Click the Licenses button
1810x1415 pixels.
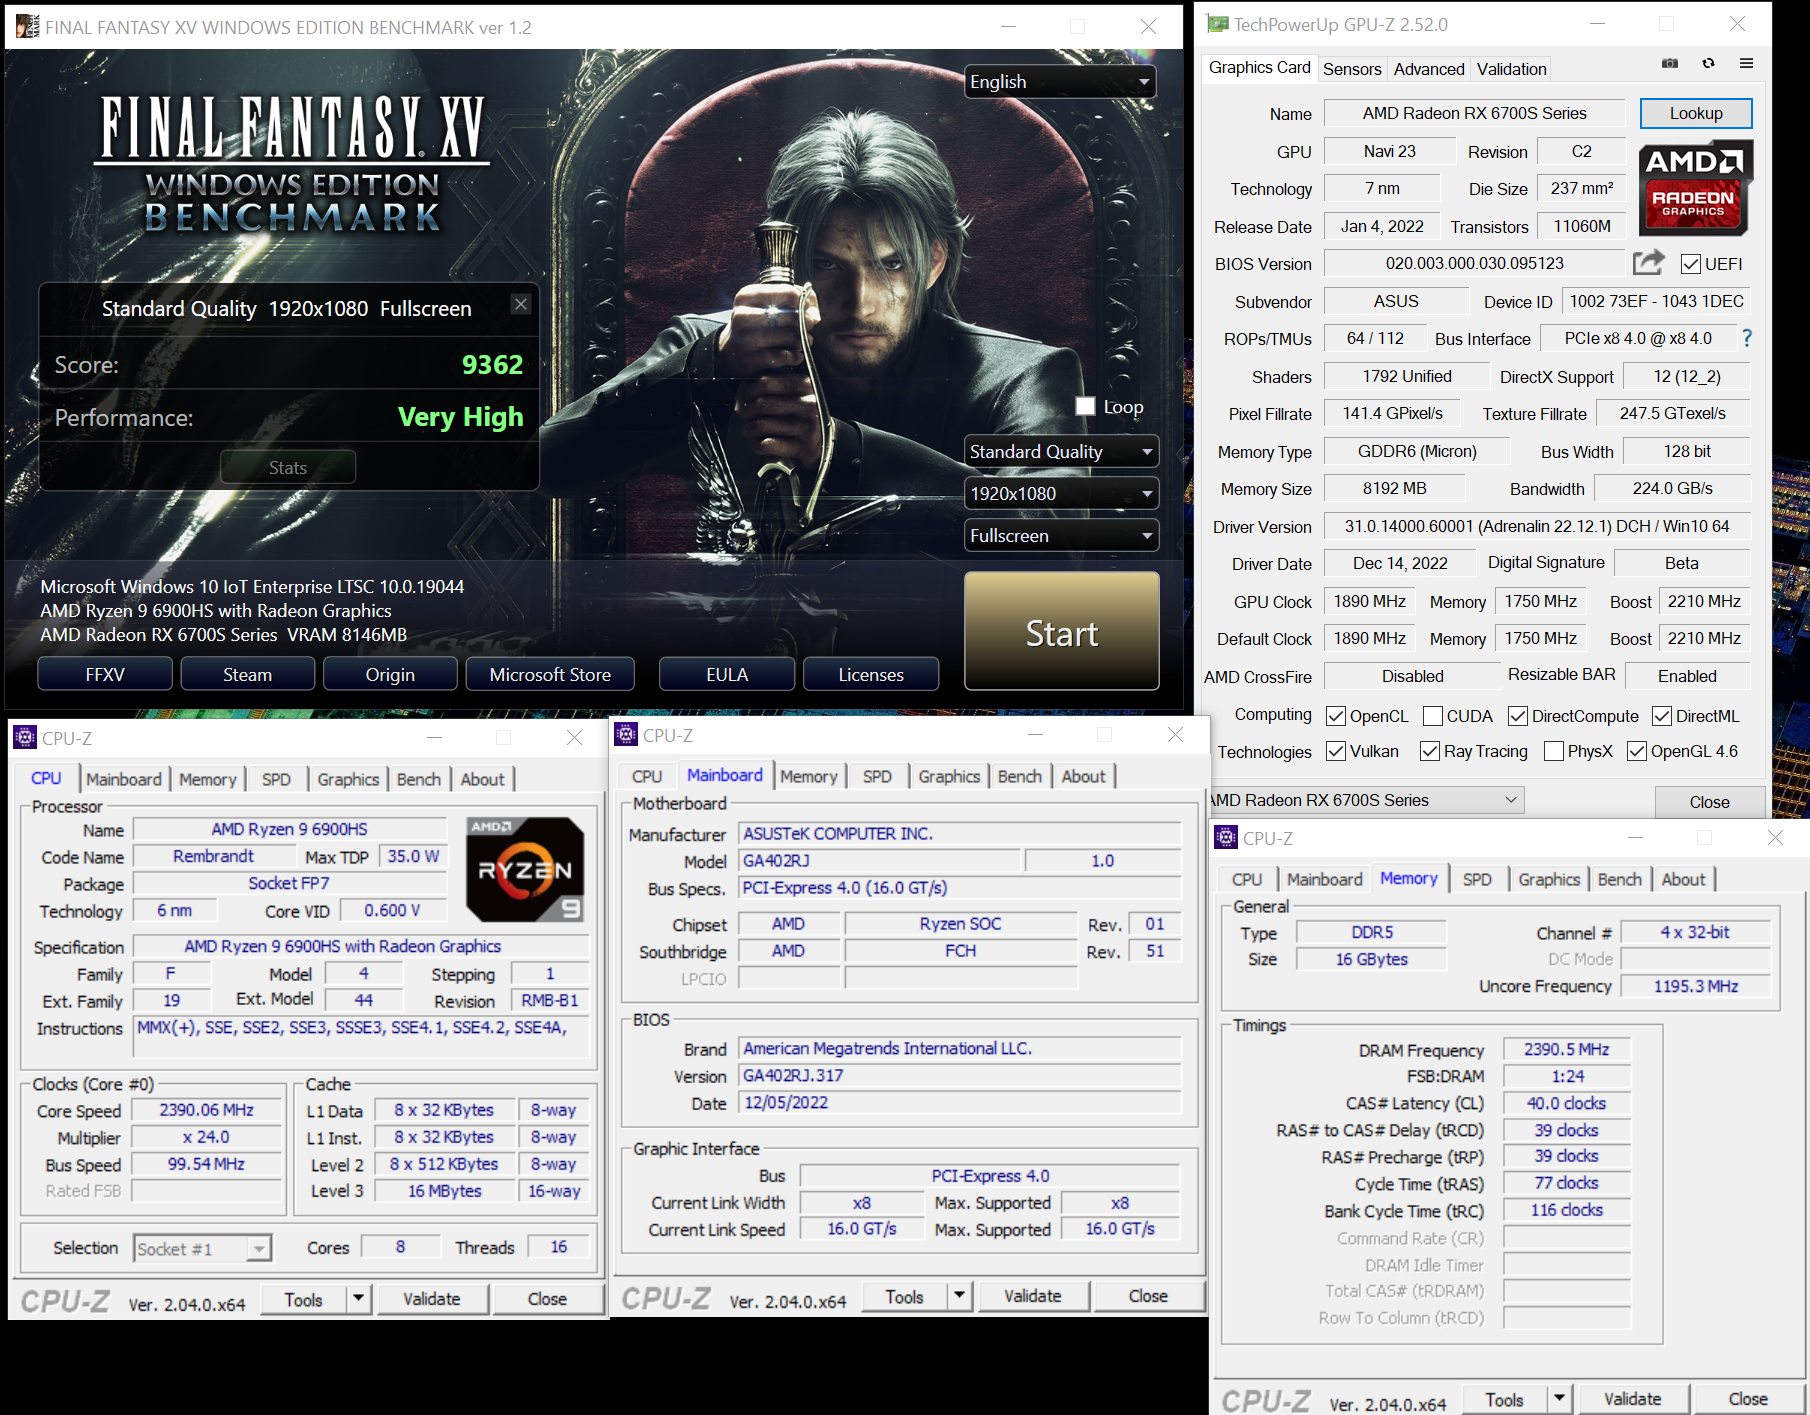(871, 674)
